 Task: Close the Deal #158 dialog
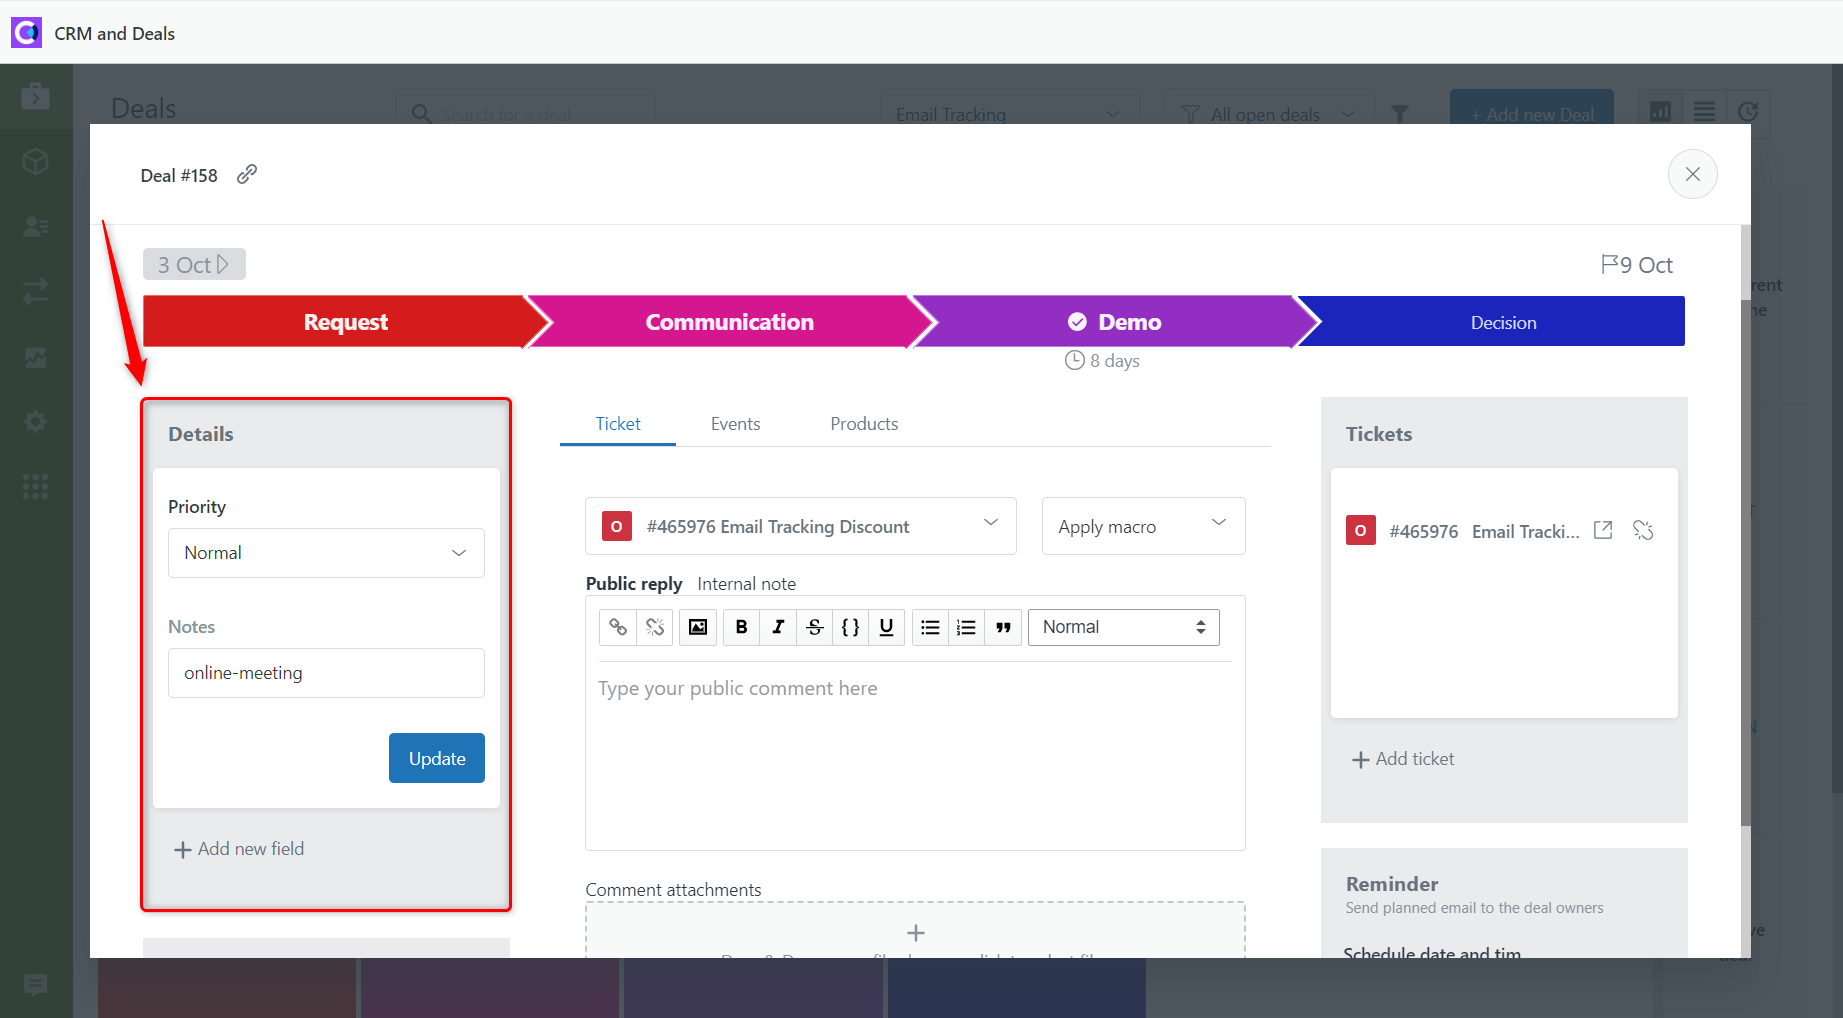[1692, 174]
